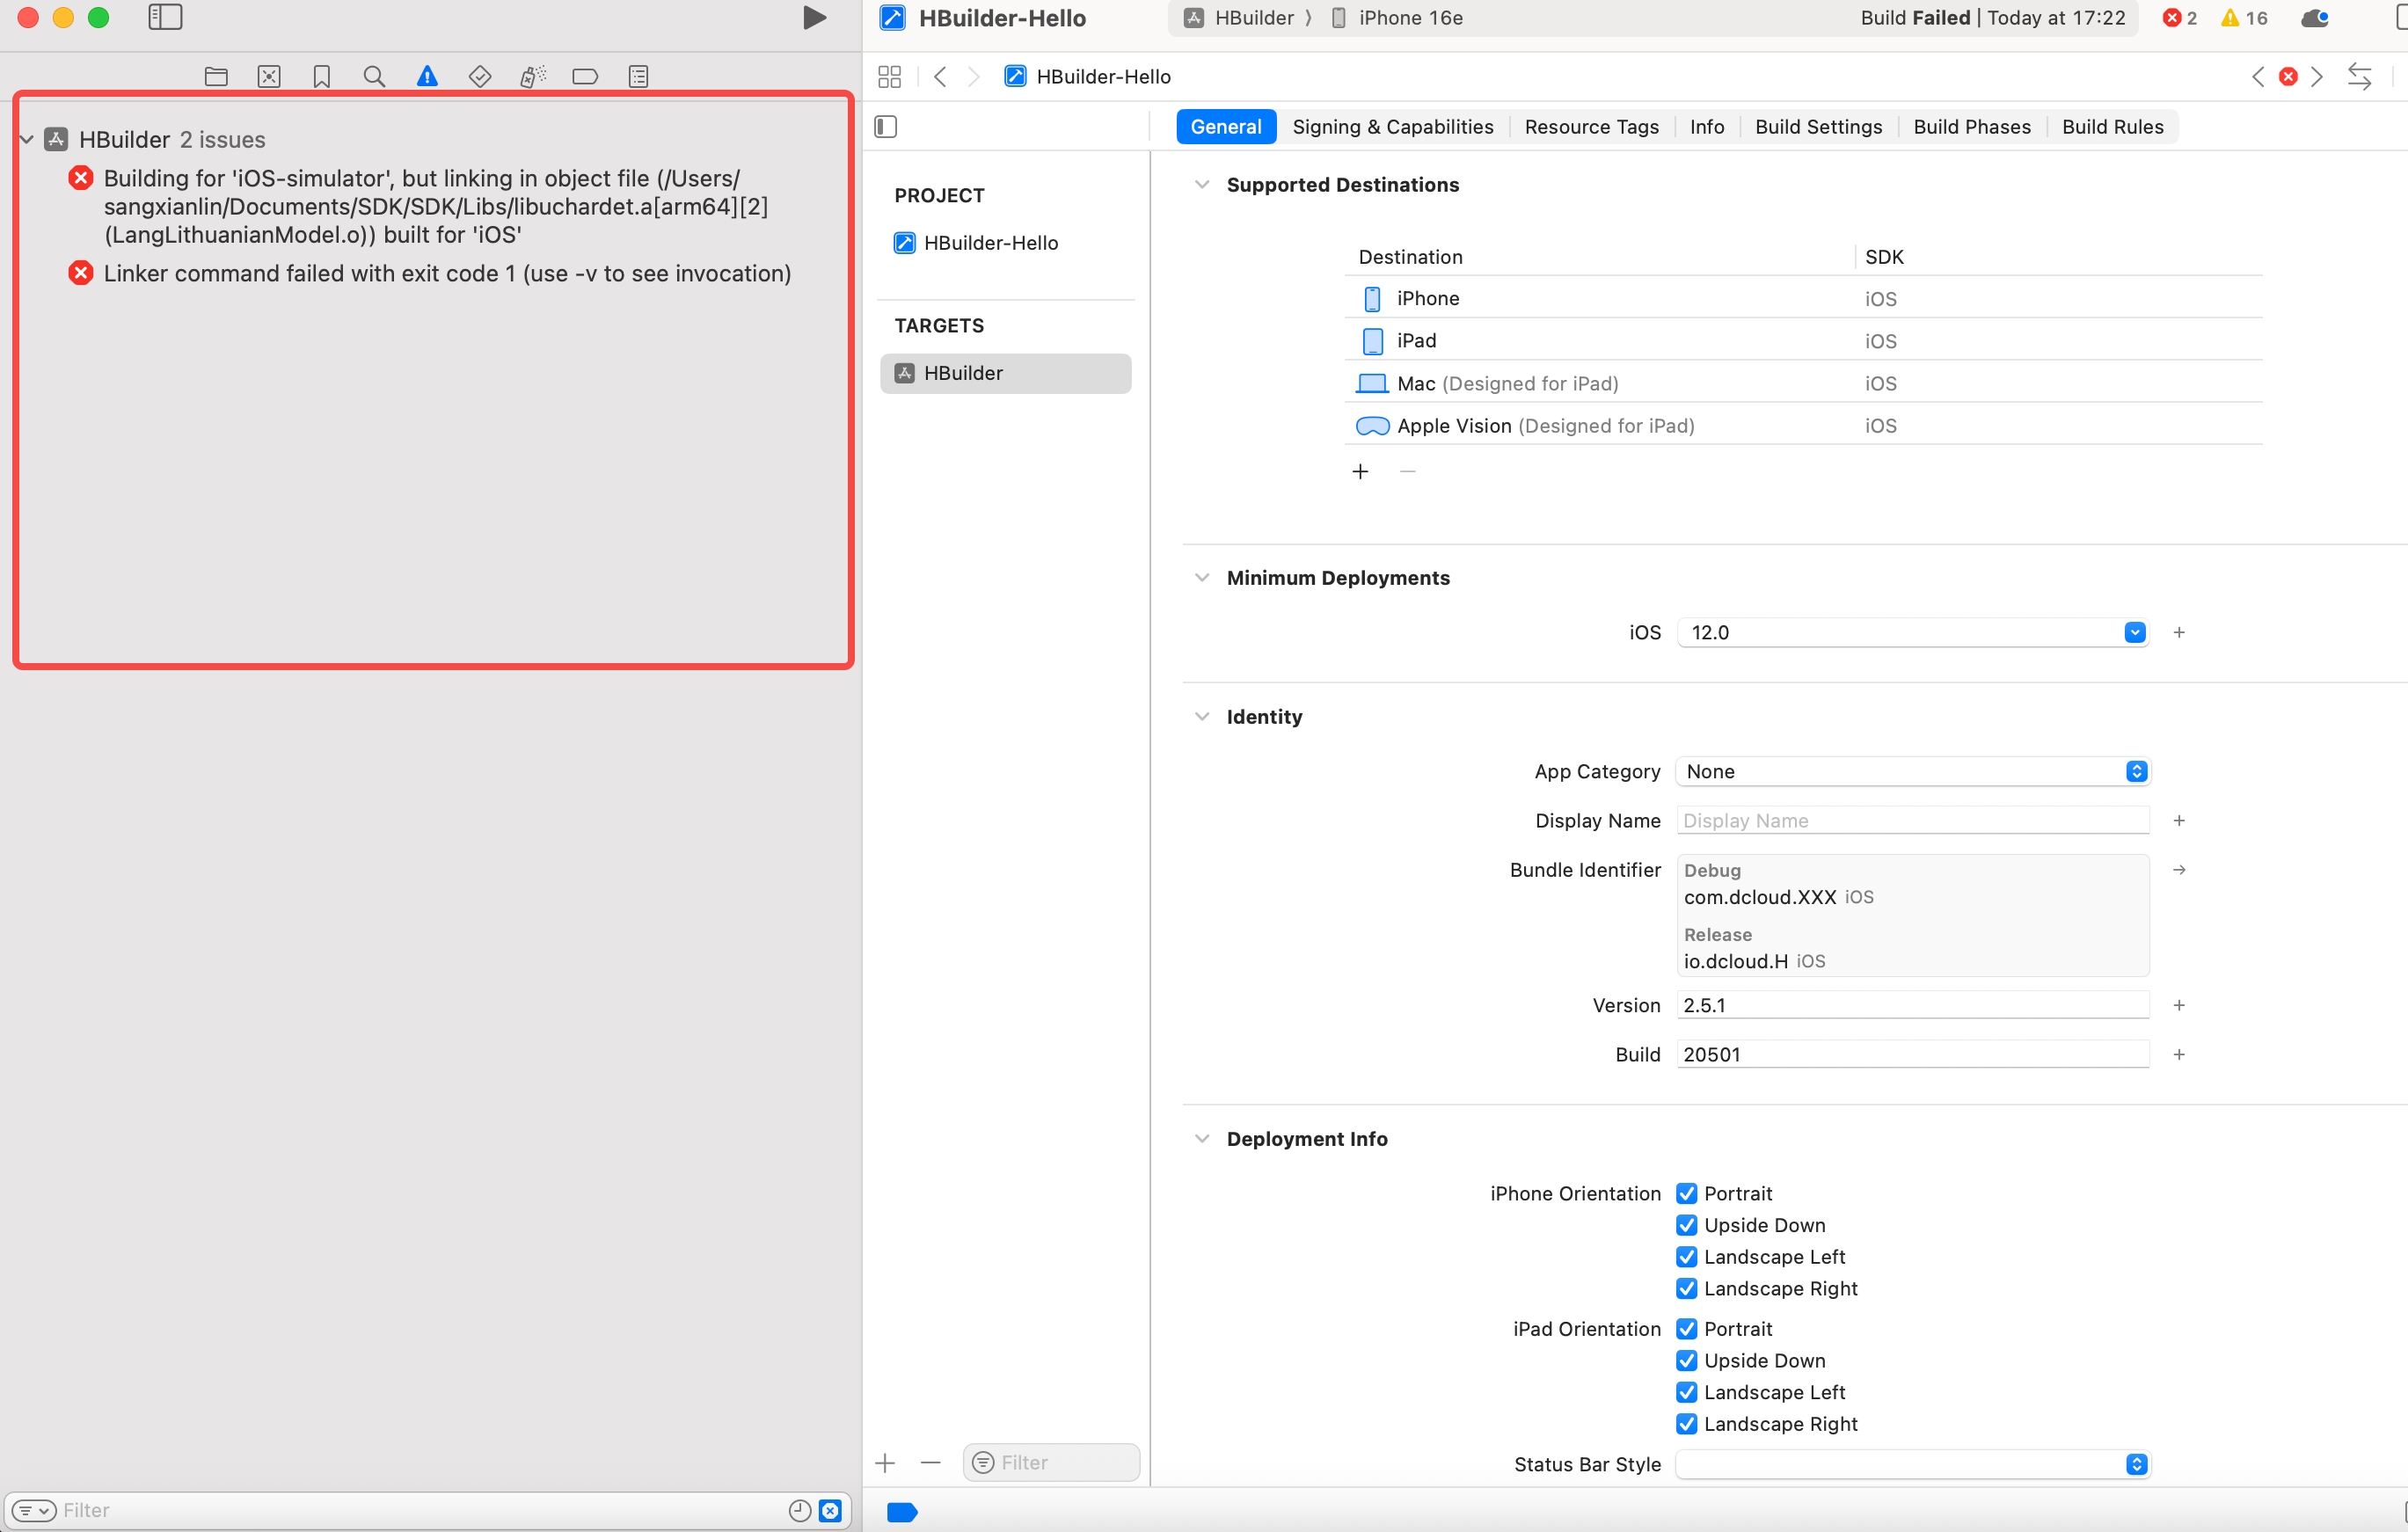2408x1532 pixels.
Task: Open the Bookmark navigator icon
Action: [321, 76]
